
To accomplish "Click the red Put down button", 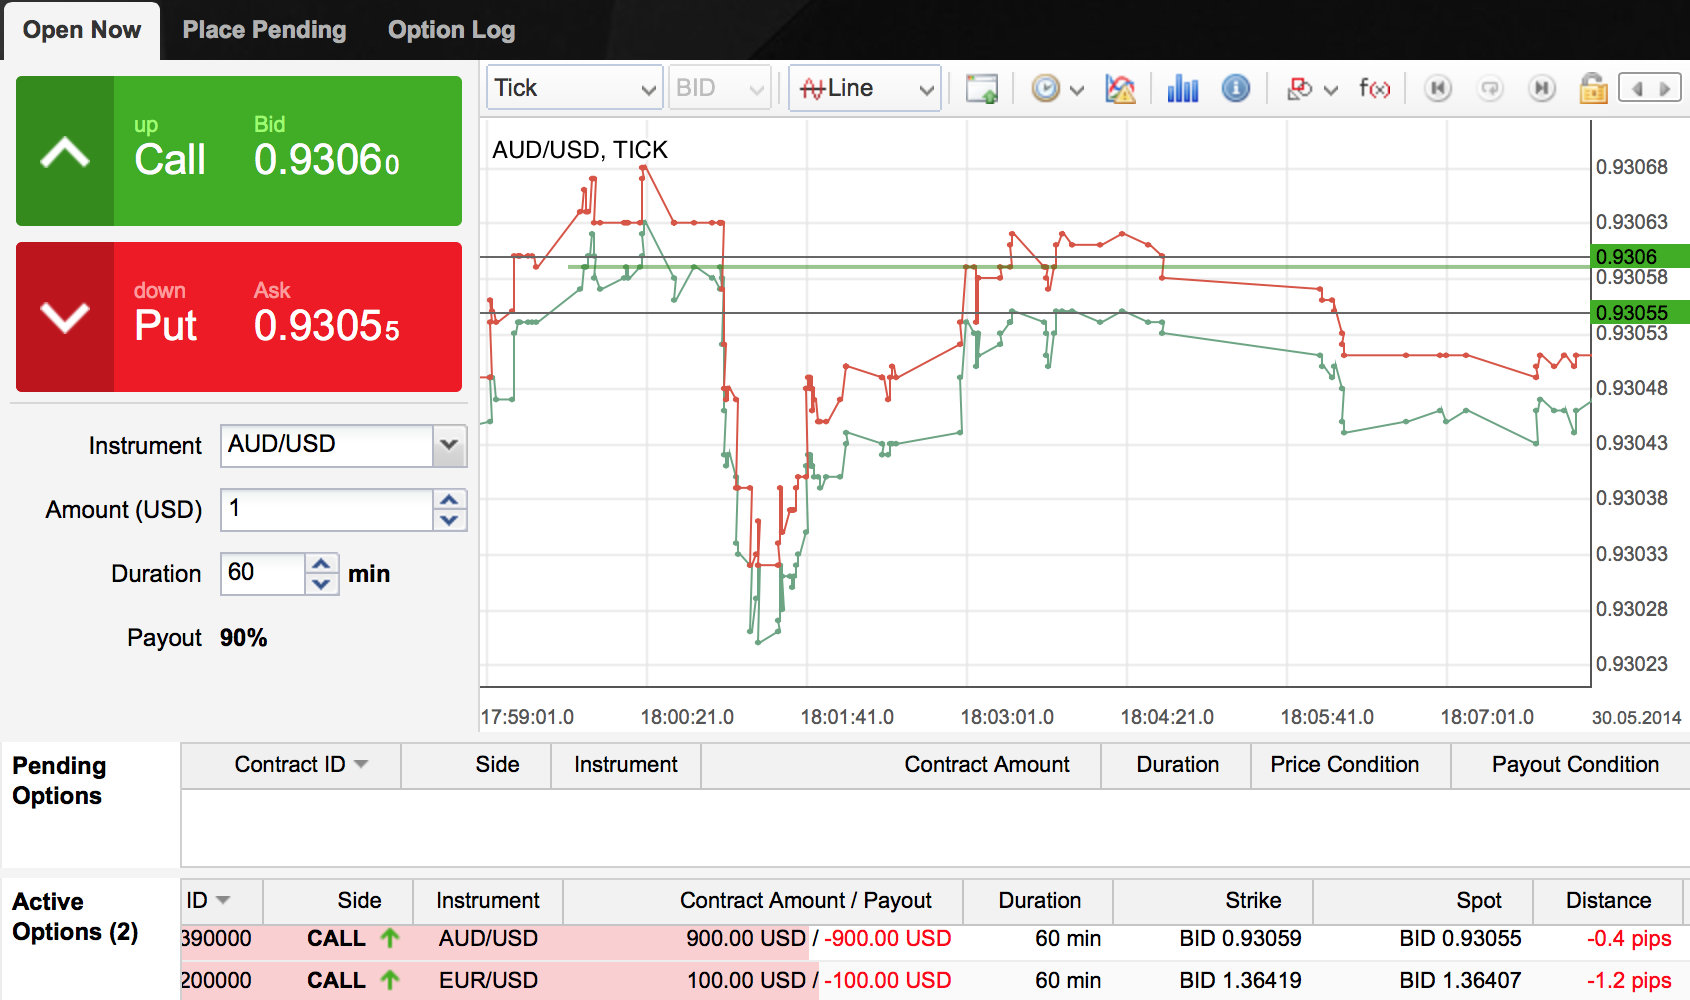I will click(x=239, y=317).
